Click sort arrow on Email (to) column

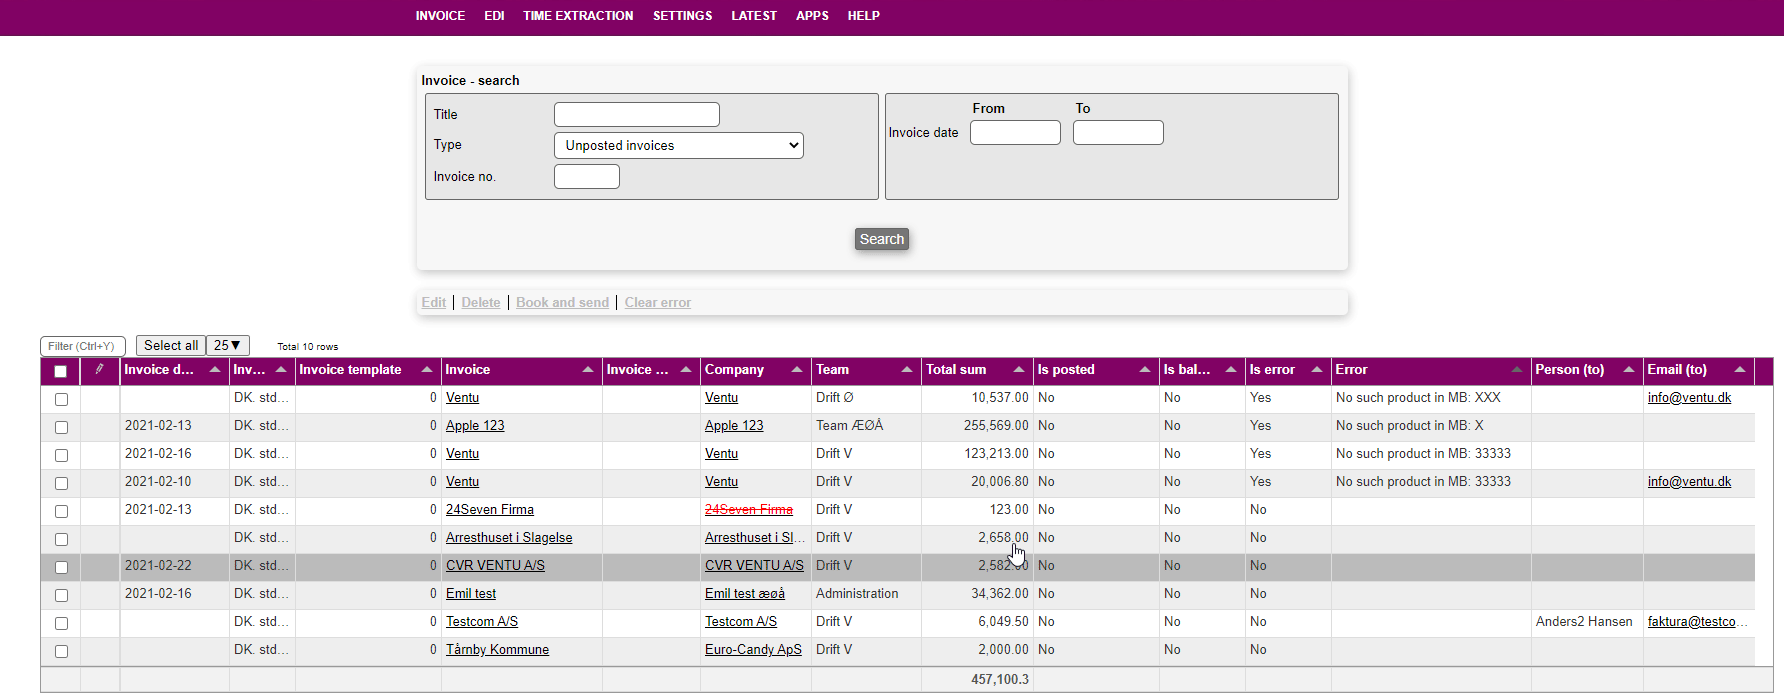point(1740,370)
